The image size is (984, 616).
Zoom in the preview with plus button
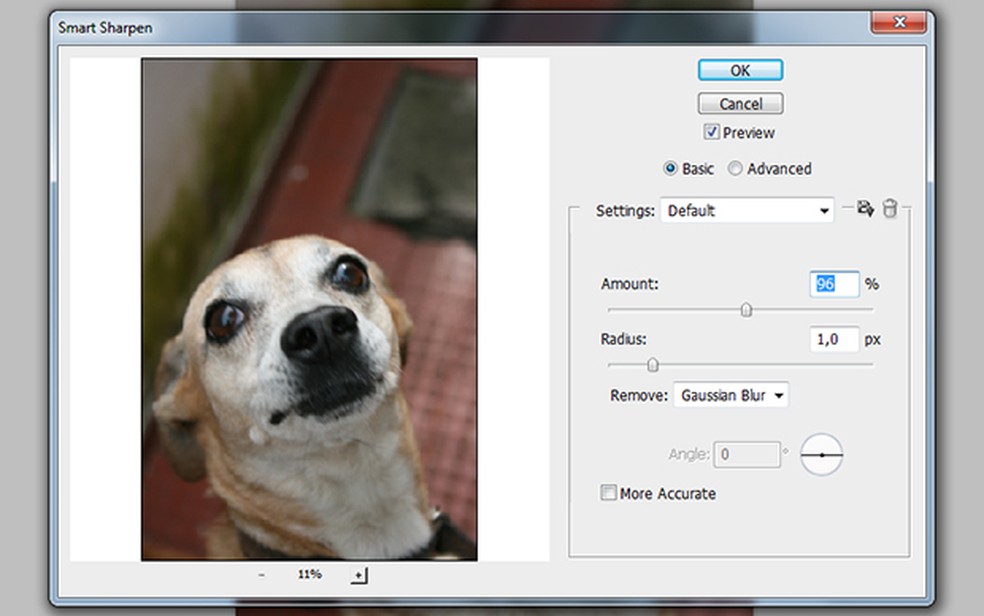[359, 575]
